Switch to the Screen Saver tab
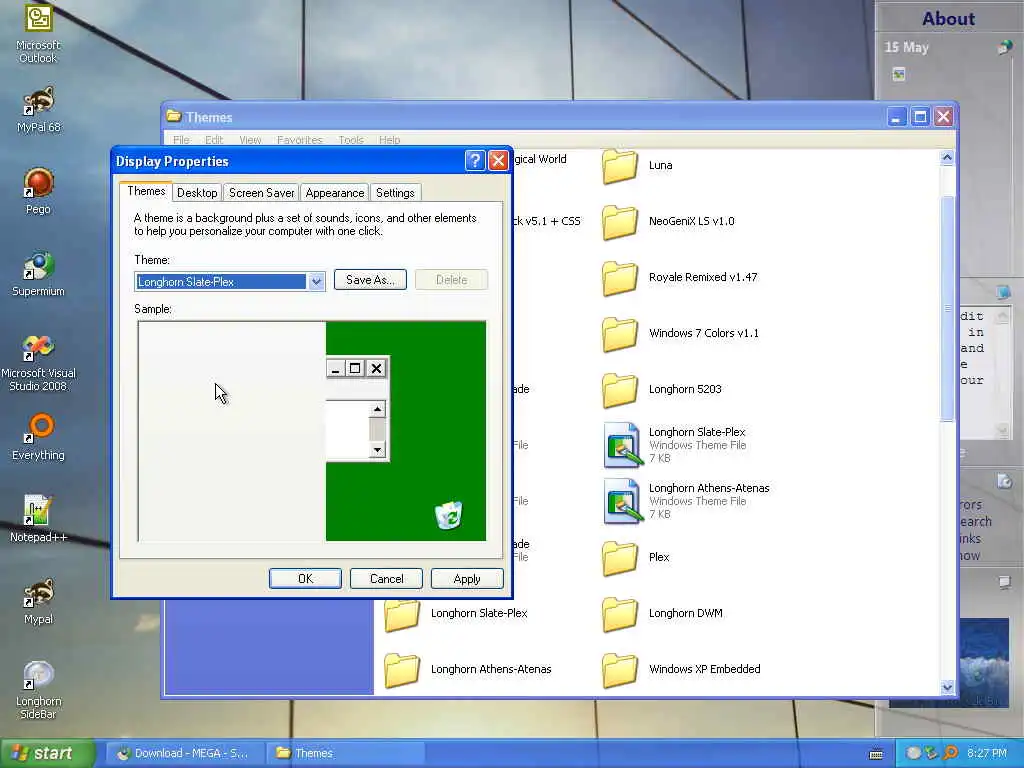This screenshot has height=768, width=1024. click(261, 193)
